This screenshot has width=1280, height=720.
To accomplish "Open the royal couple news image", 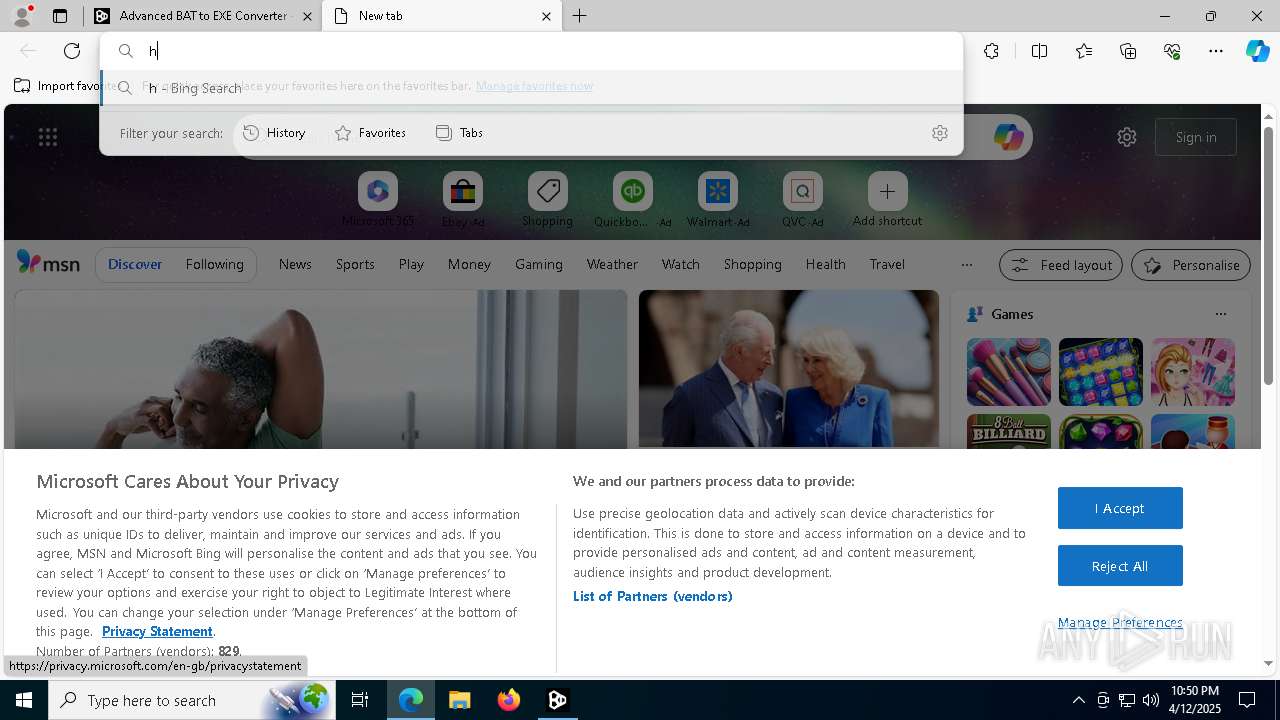I will [x=789, y=369].
